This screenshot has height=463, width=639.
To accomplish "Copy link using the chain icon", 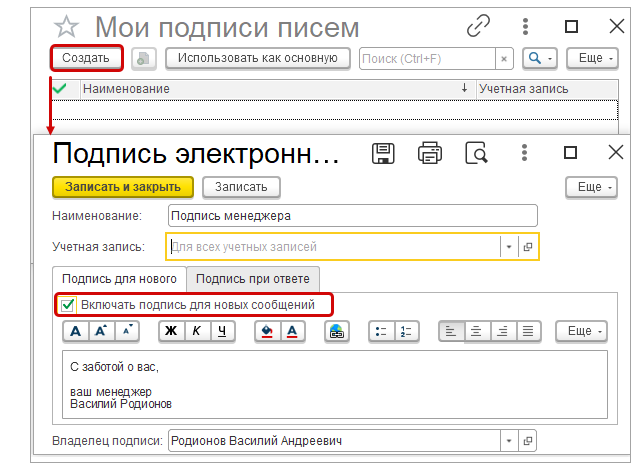I will point(479,26).
